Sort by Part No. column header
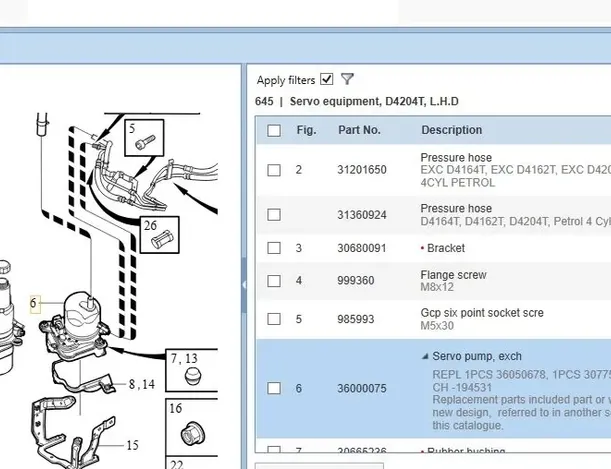 359,130
